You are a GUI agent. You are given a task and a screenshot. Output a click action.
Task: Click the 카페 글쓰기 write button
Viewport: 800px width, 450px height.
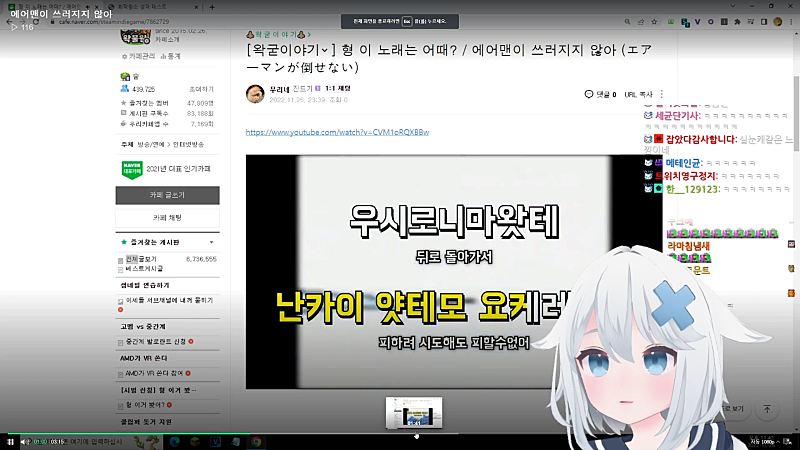167,195
